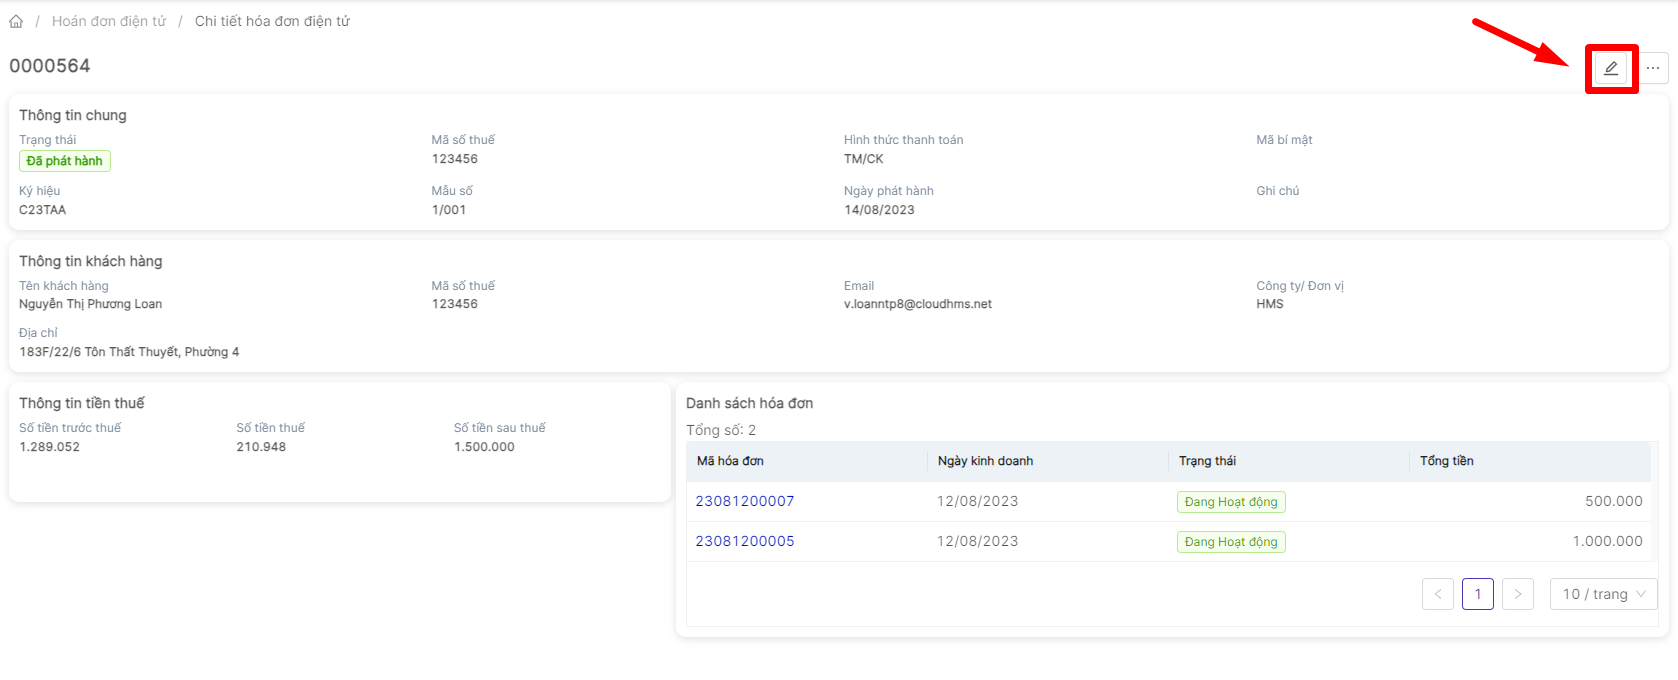Click the Ngày kinh doanh column header
This screenshot has width=1678, height=680.
[985, 461]
